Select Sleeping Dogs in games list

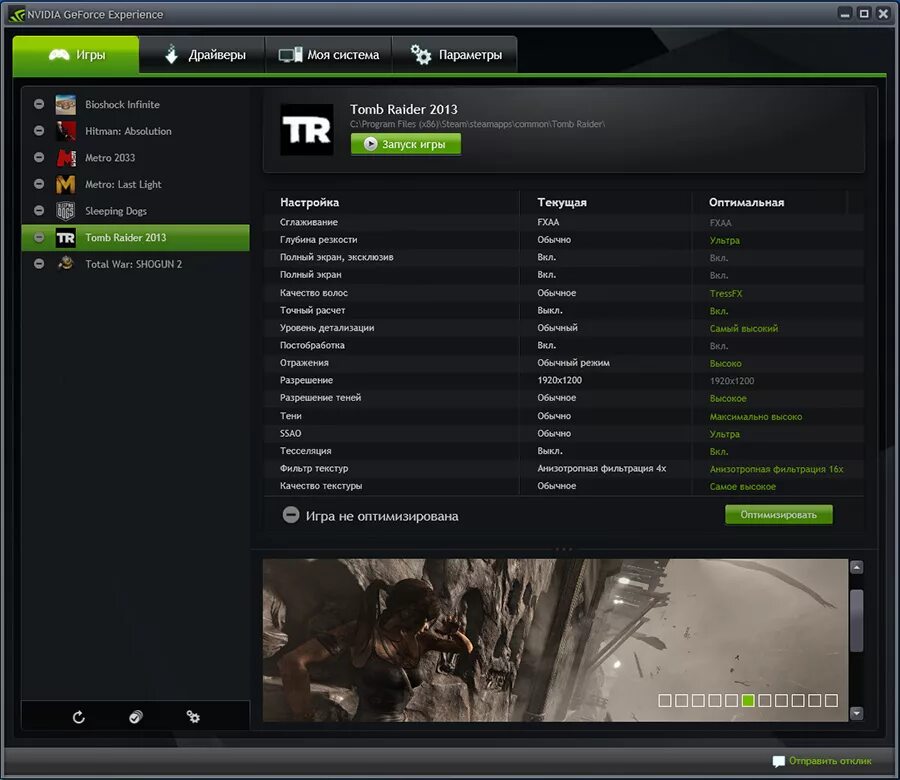(x=135, y=211)
